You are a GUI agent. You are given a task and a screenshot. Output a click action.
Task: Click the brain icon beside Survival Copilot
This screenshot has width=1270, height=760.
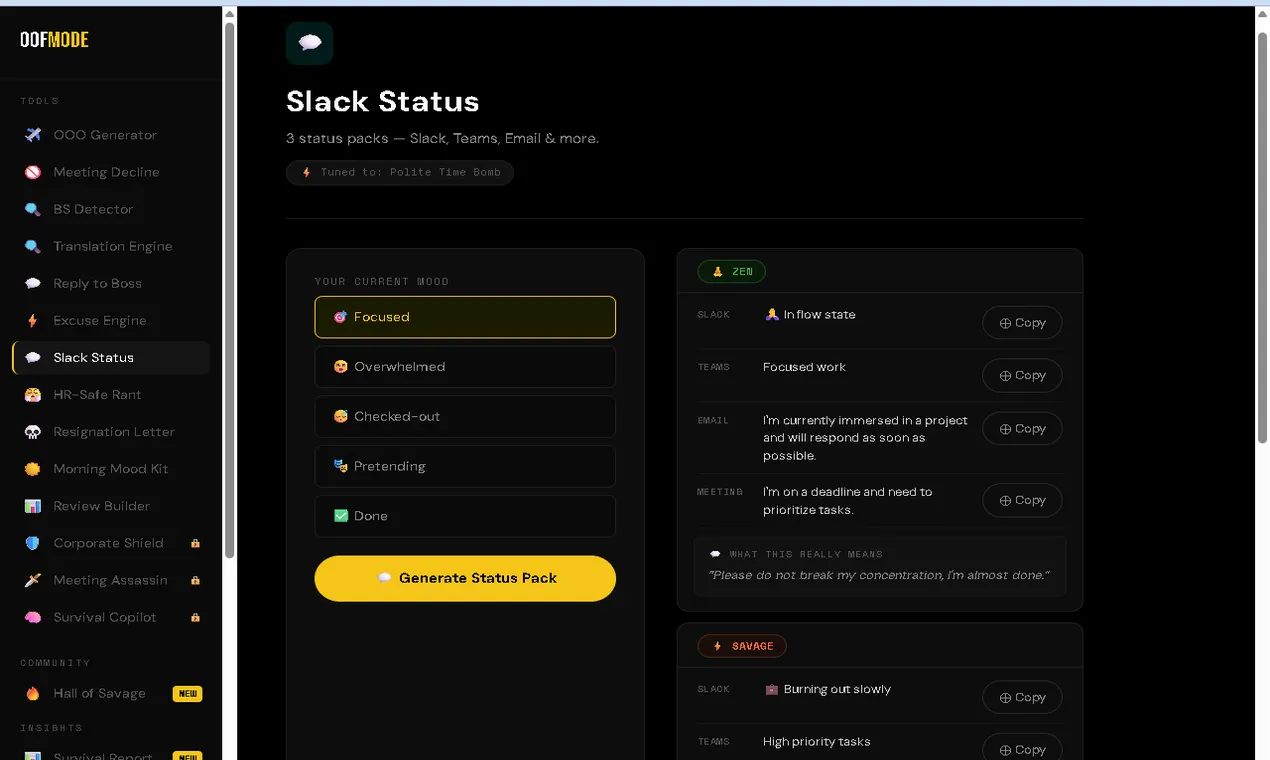tap(33, 617)
